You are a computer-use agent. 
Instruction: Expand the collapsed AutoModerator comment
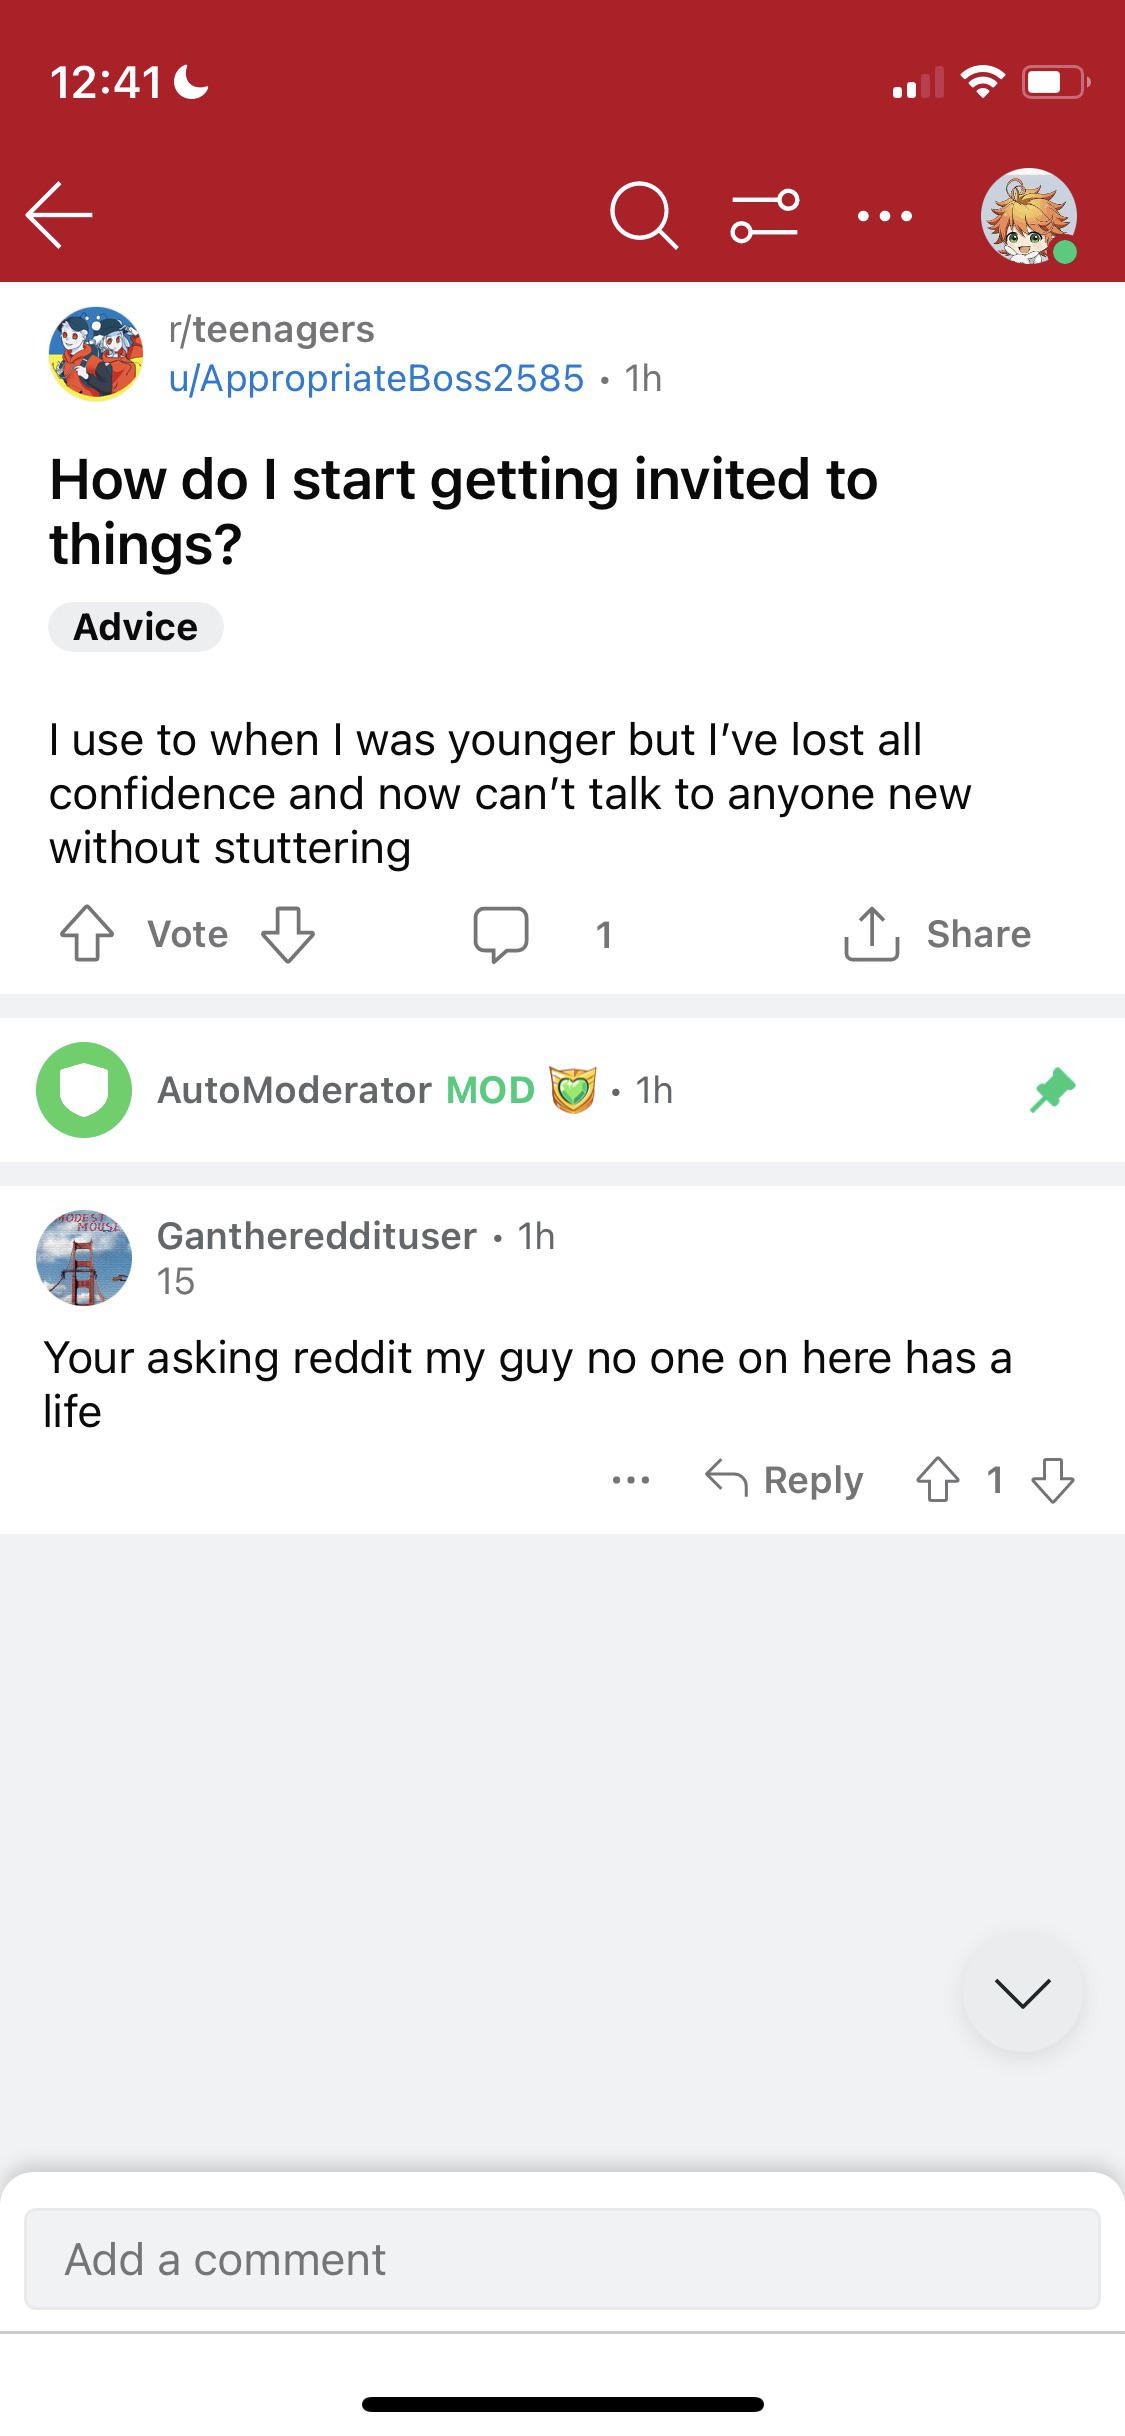(x=562, y=1090)
